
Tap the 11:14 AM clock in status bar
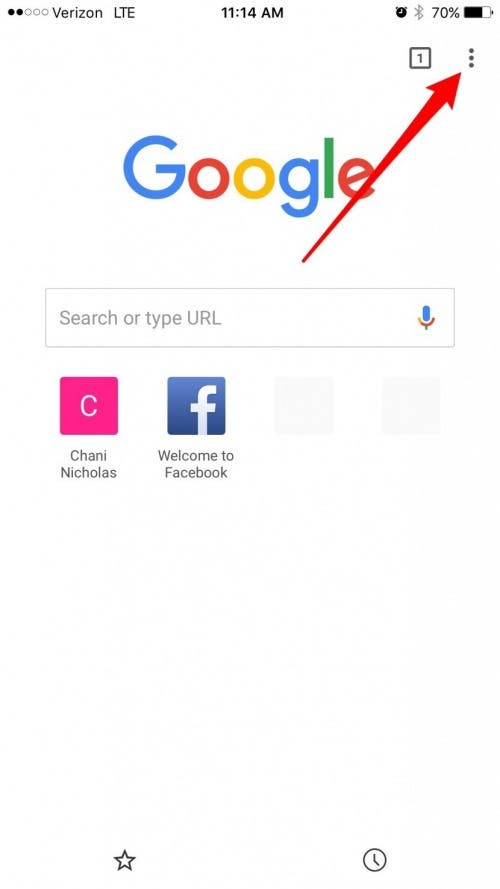coord(252,12)
